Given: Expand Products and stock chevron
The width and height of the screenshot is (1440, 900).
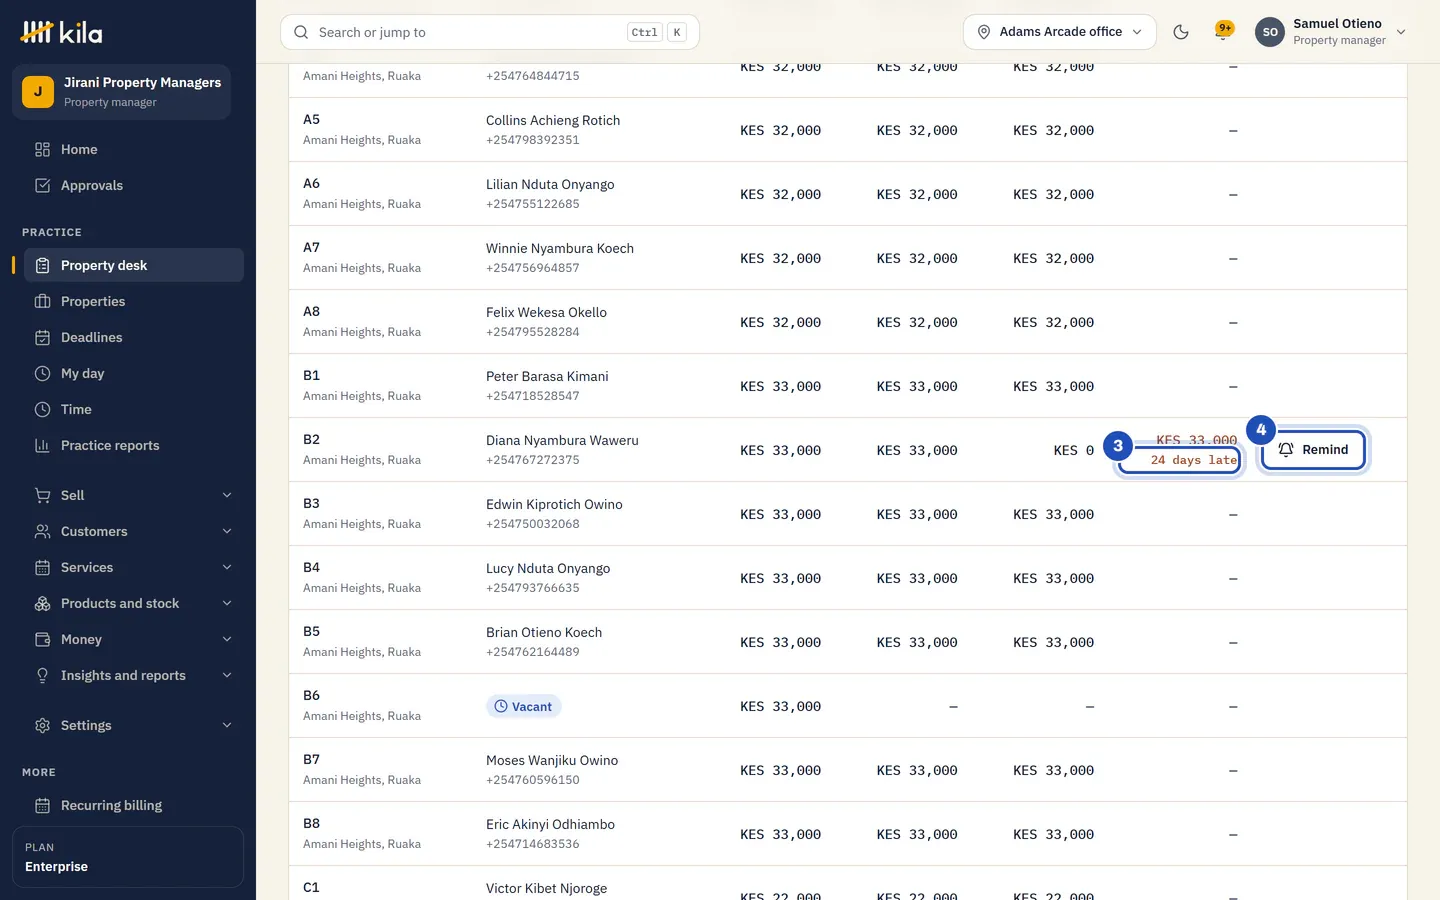Looking at the screenshot, I should (x=227, y=604).
